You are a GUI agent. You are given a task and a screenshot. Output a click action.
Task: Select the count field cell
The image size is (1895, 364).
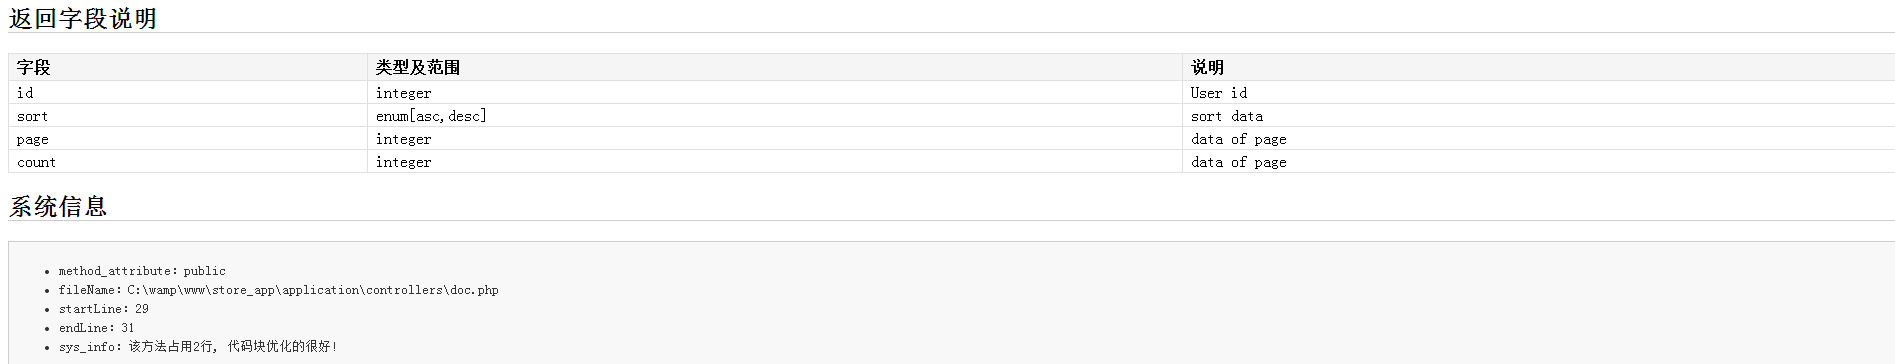coord(188,162)
